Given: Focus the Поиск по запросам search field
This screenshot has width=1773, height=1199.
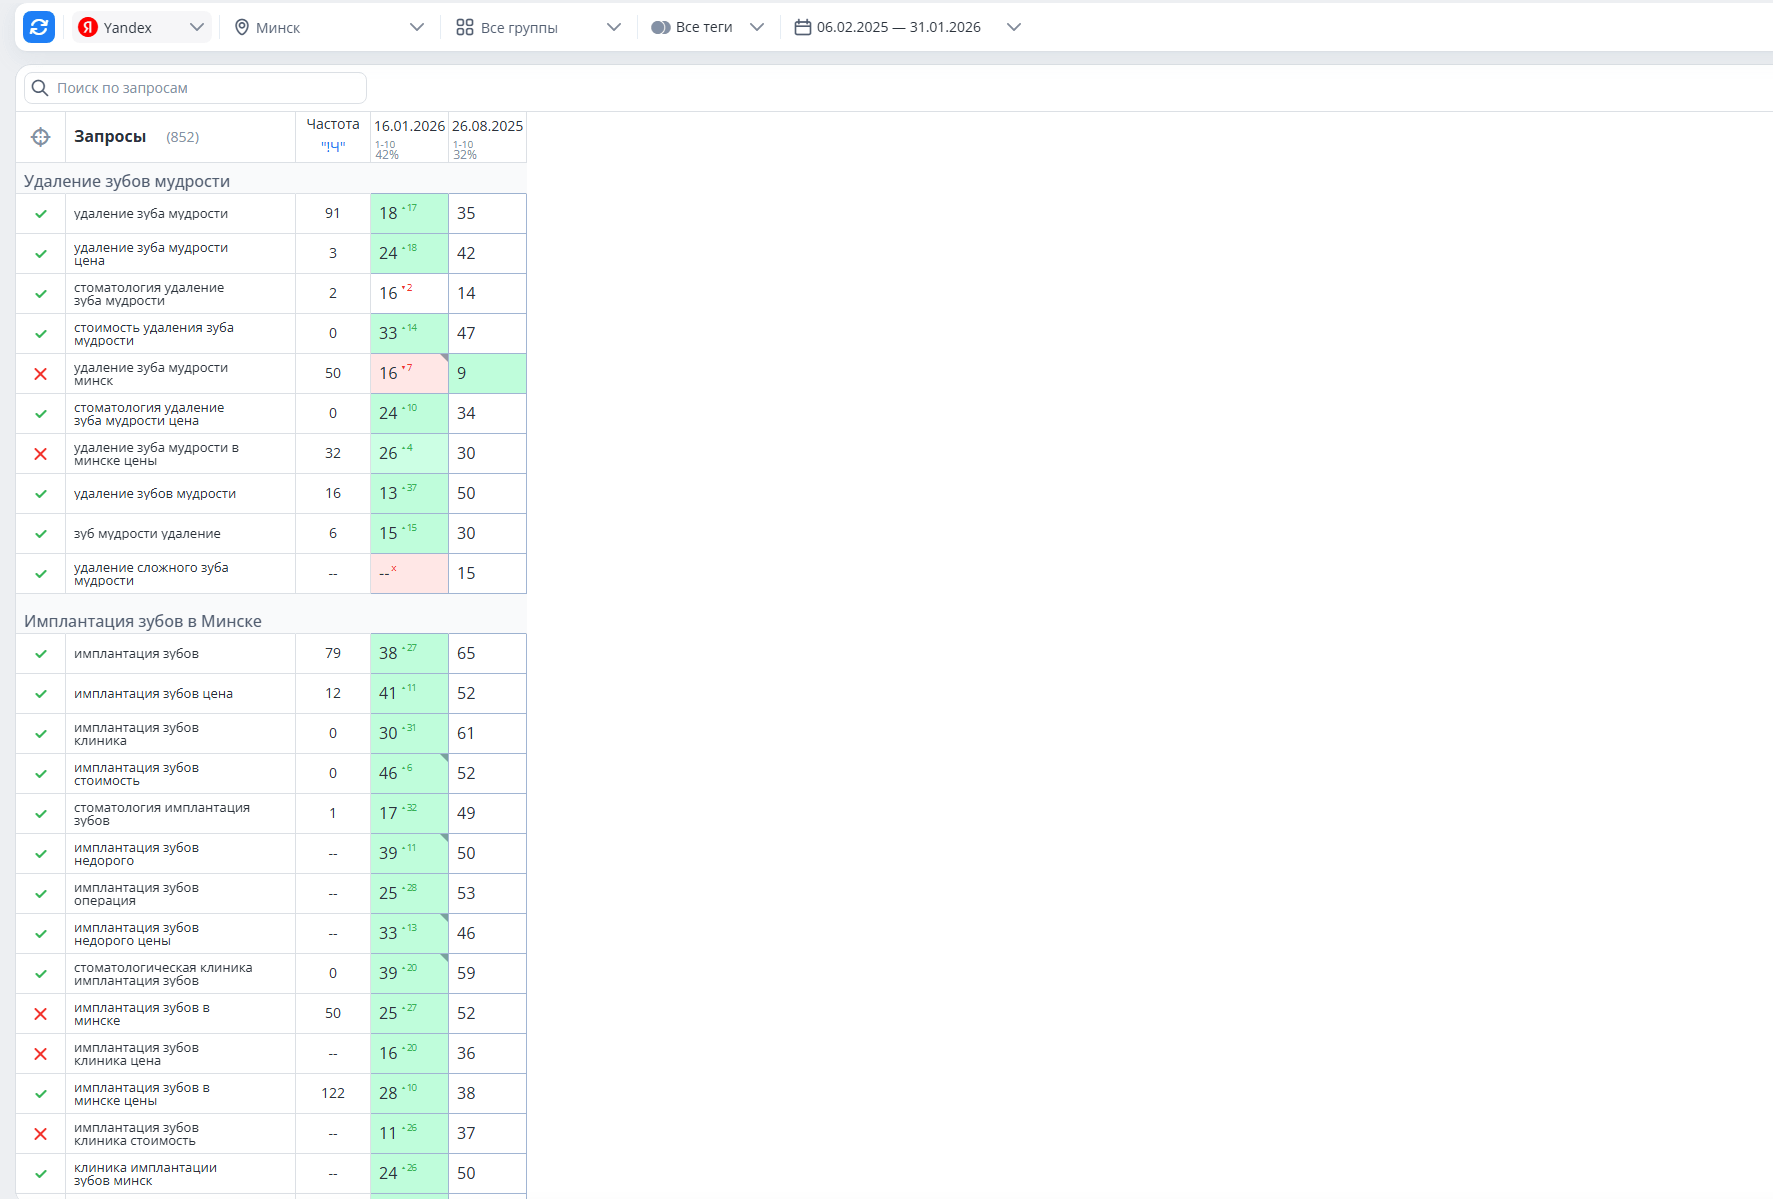Looking at the screenshot, I should coord(196,88).
